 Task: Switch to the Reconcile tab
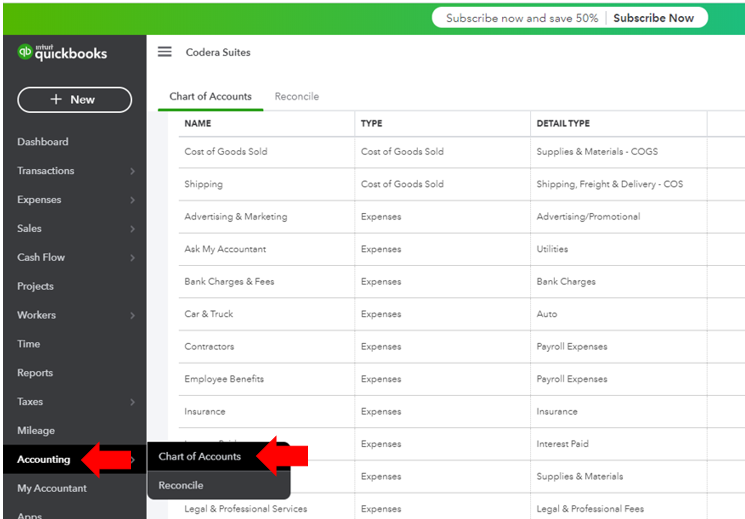point(296,96)
